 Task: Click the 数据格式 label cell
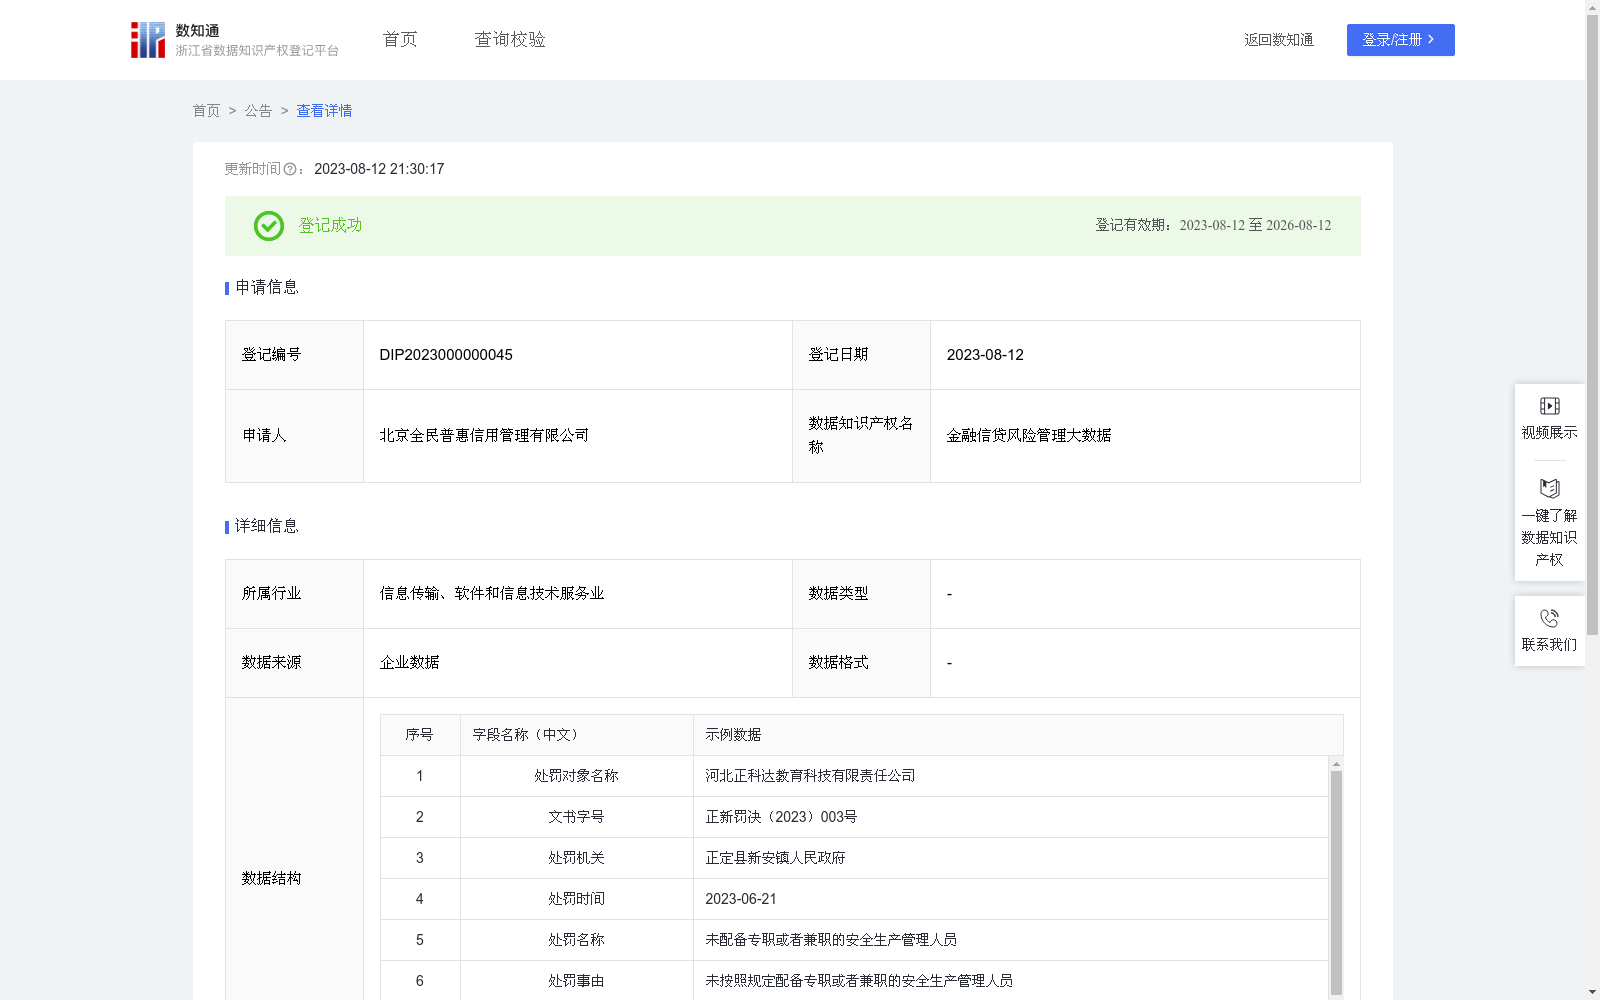(x=861, y=663)
